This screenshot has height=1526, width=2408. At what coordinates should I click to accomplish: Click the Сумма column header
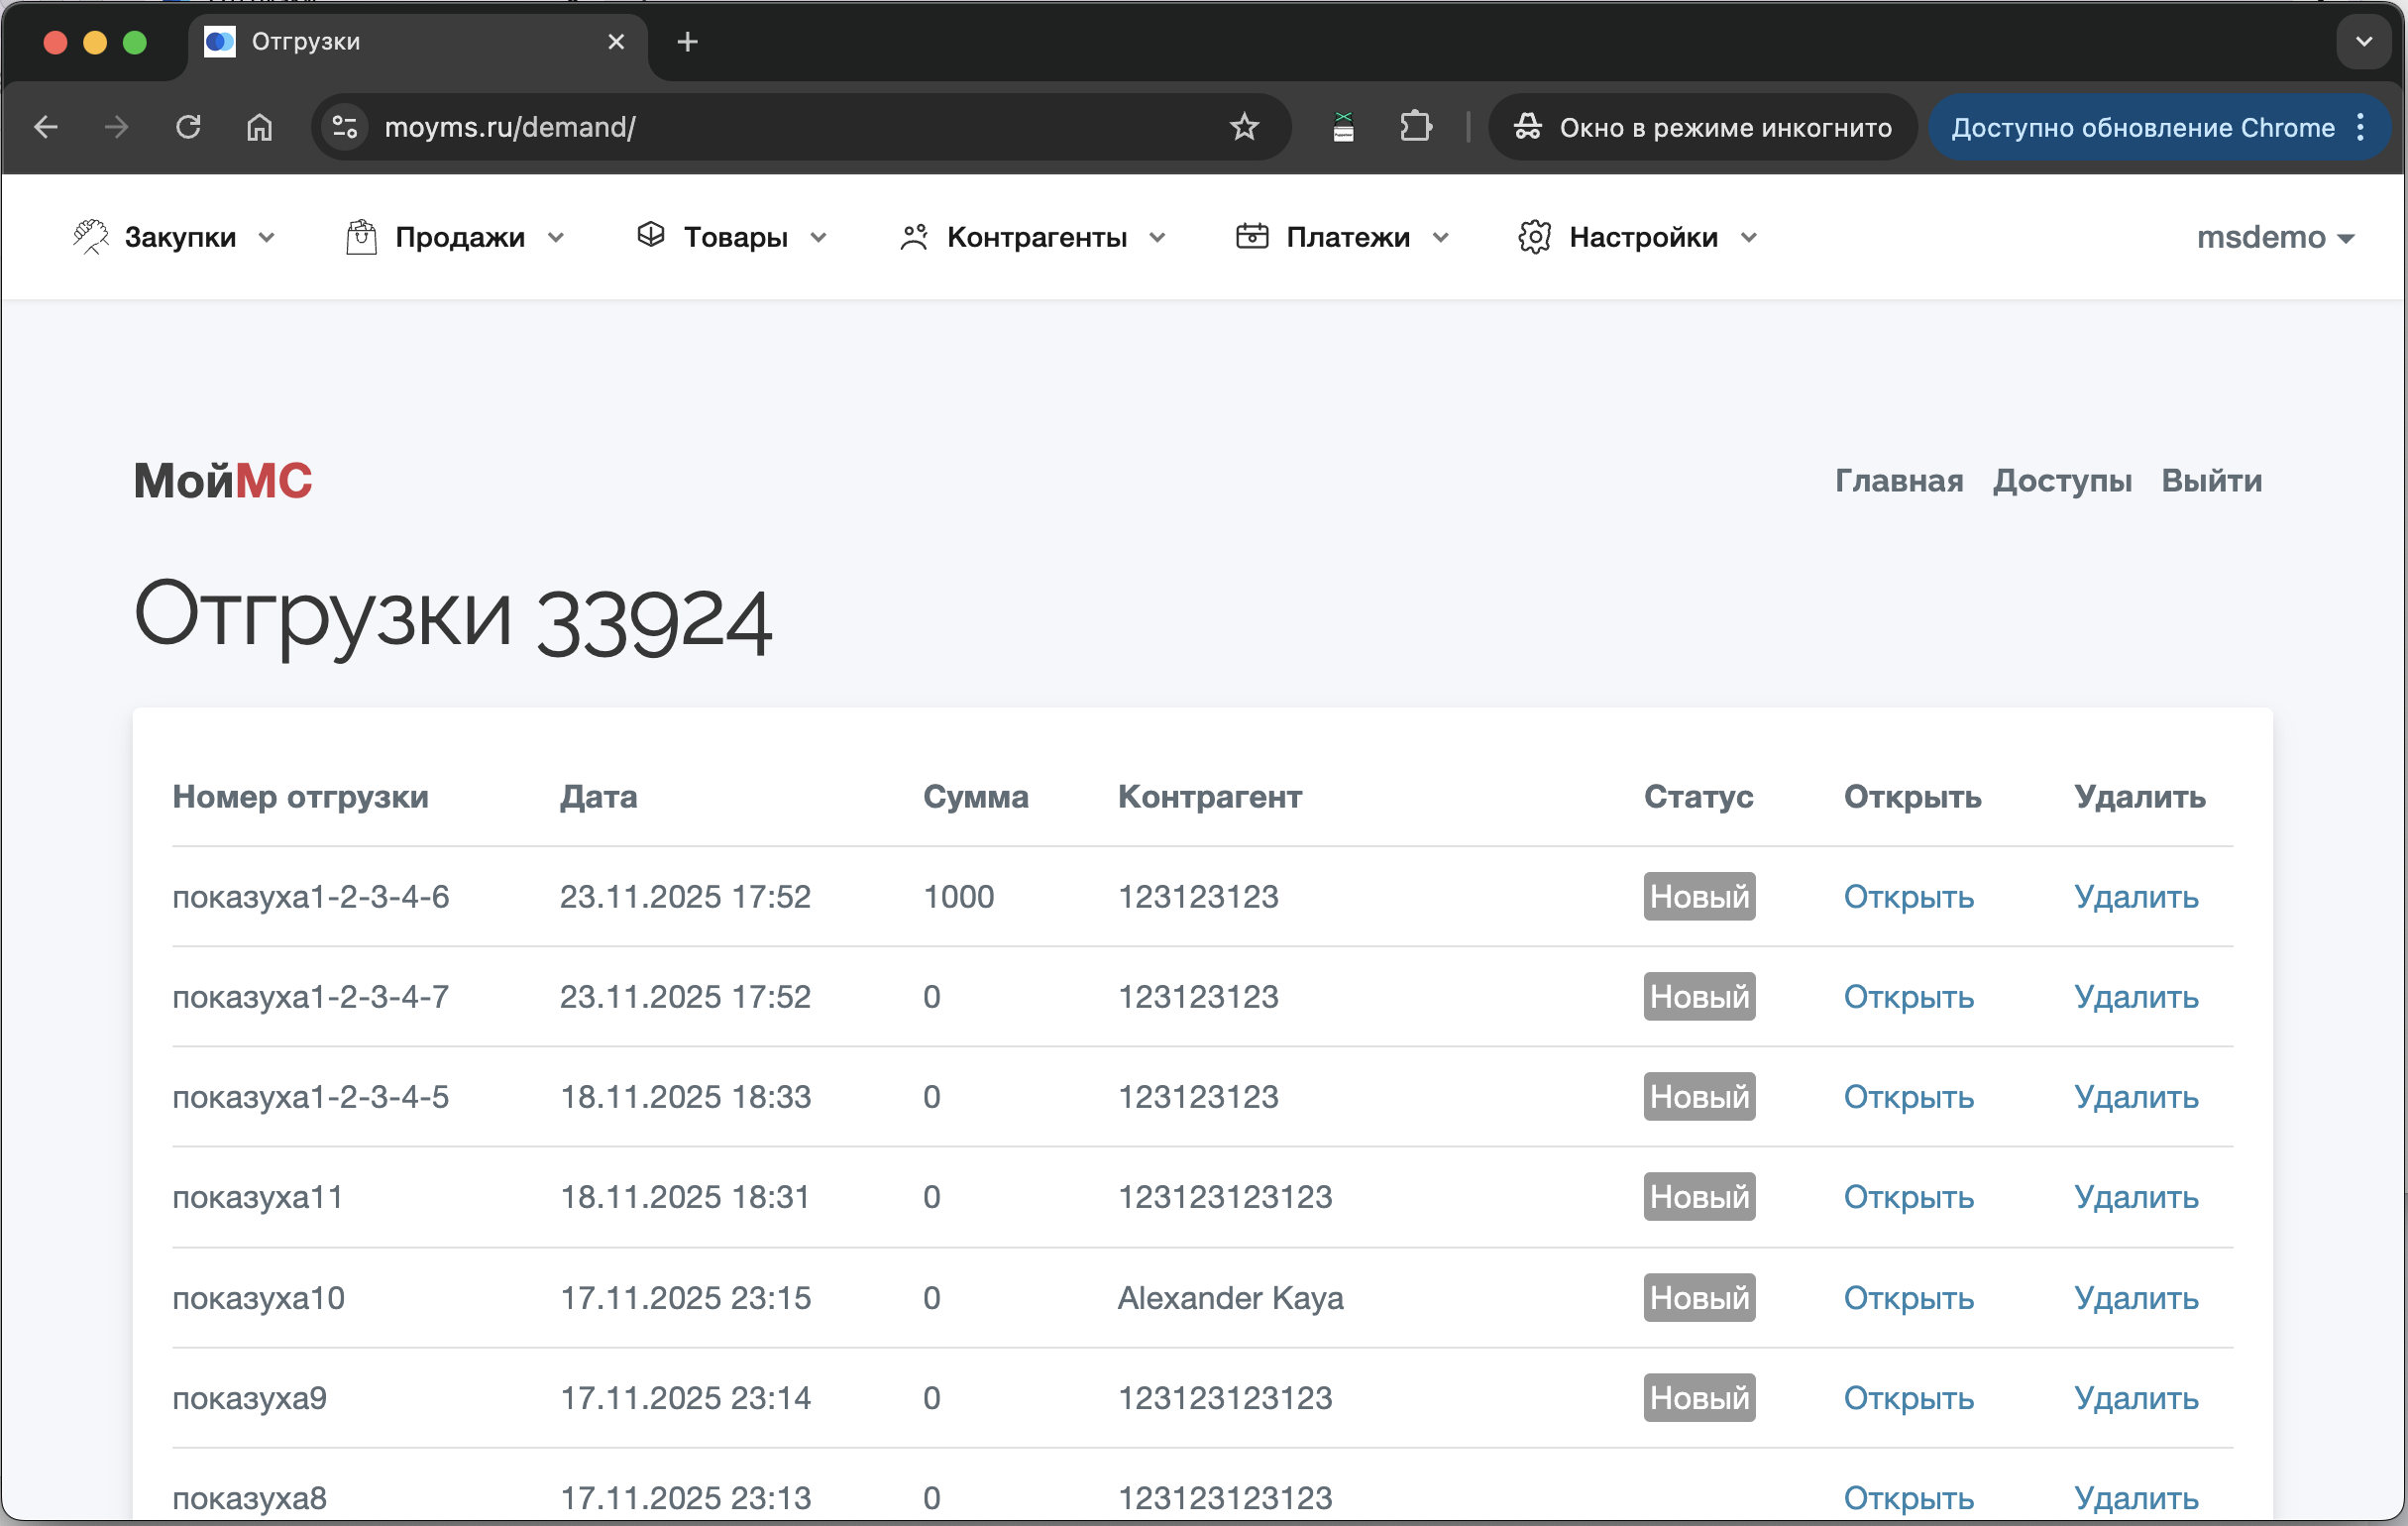click(x=975, y=797)
